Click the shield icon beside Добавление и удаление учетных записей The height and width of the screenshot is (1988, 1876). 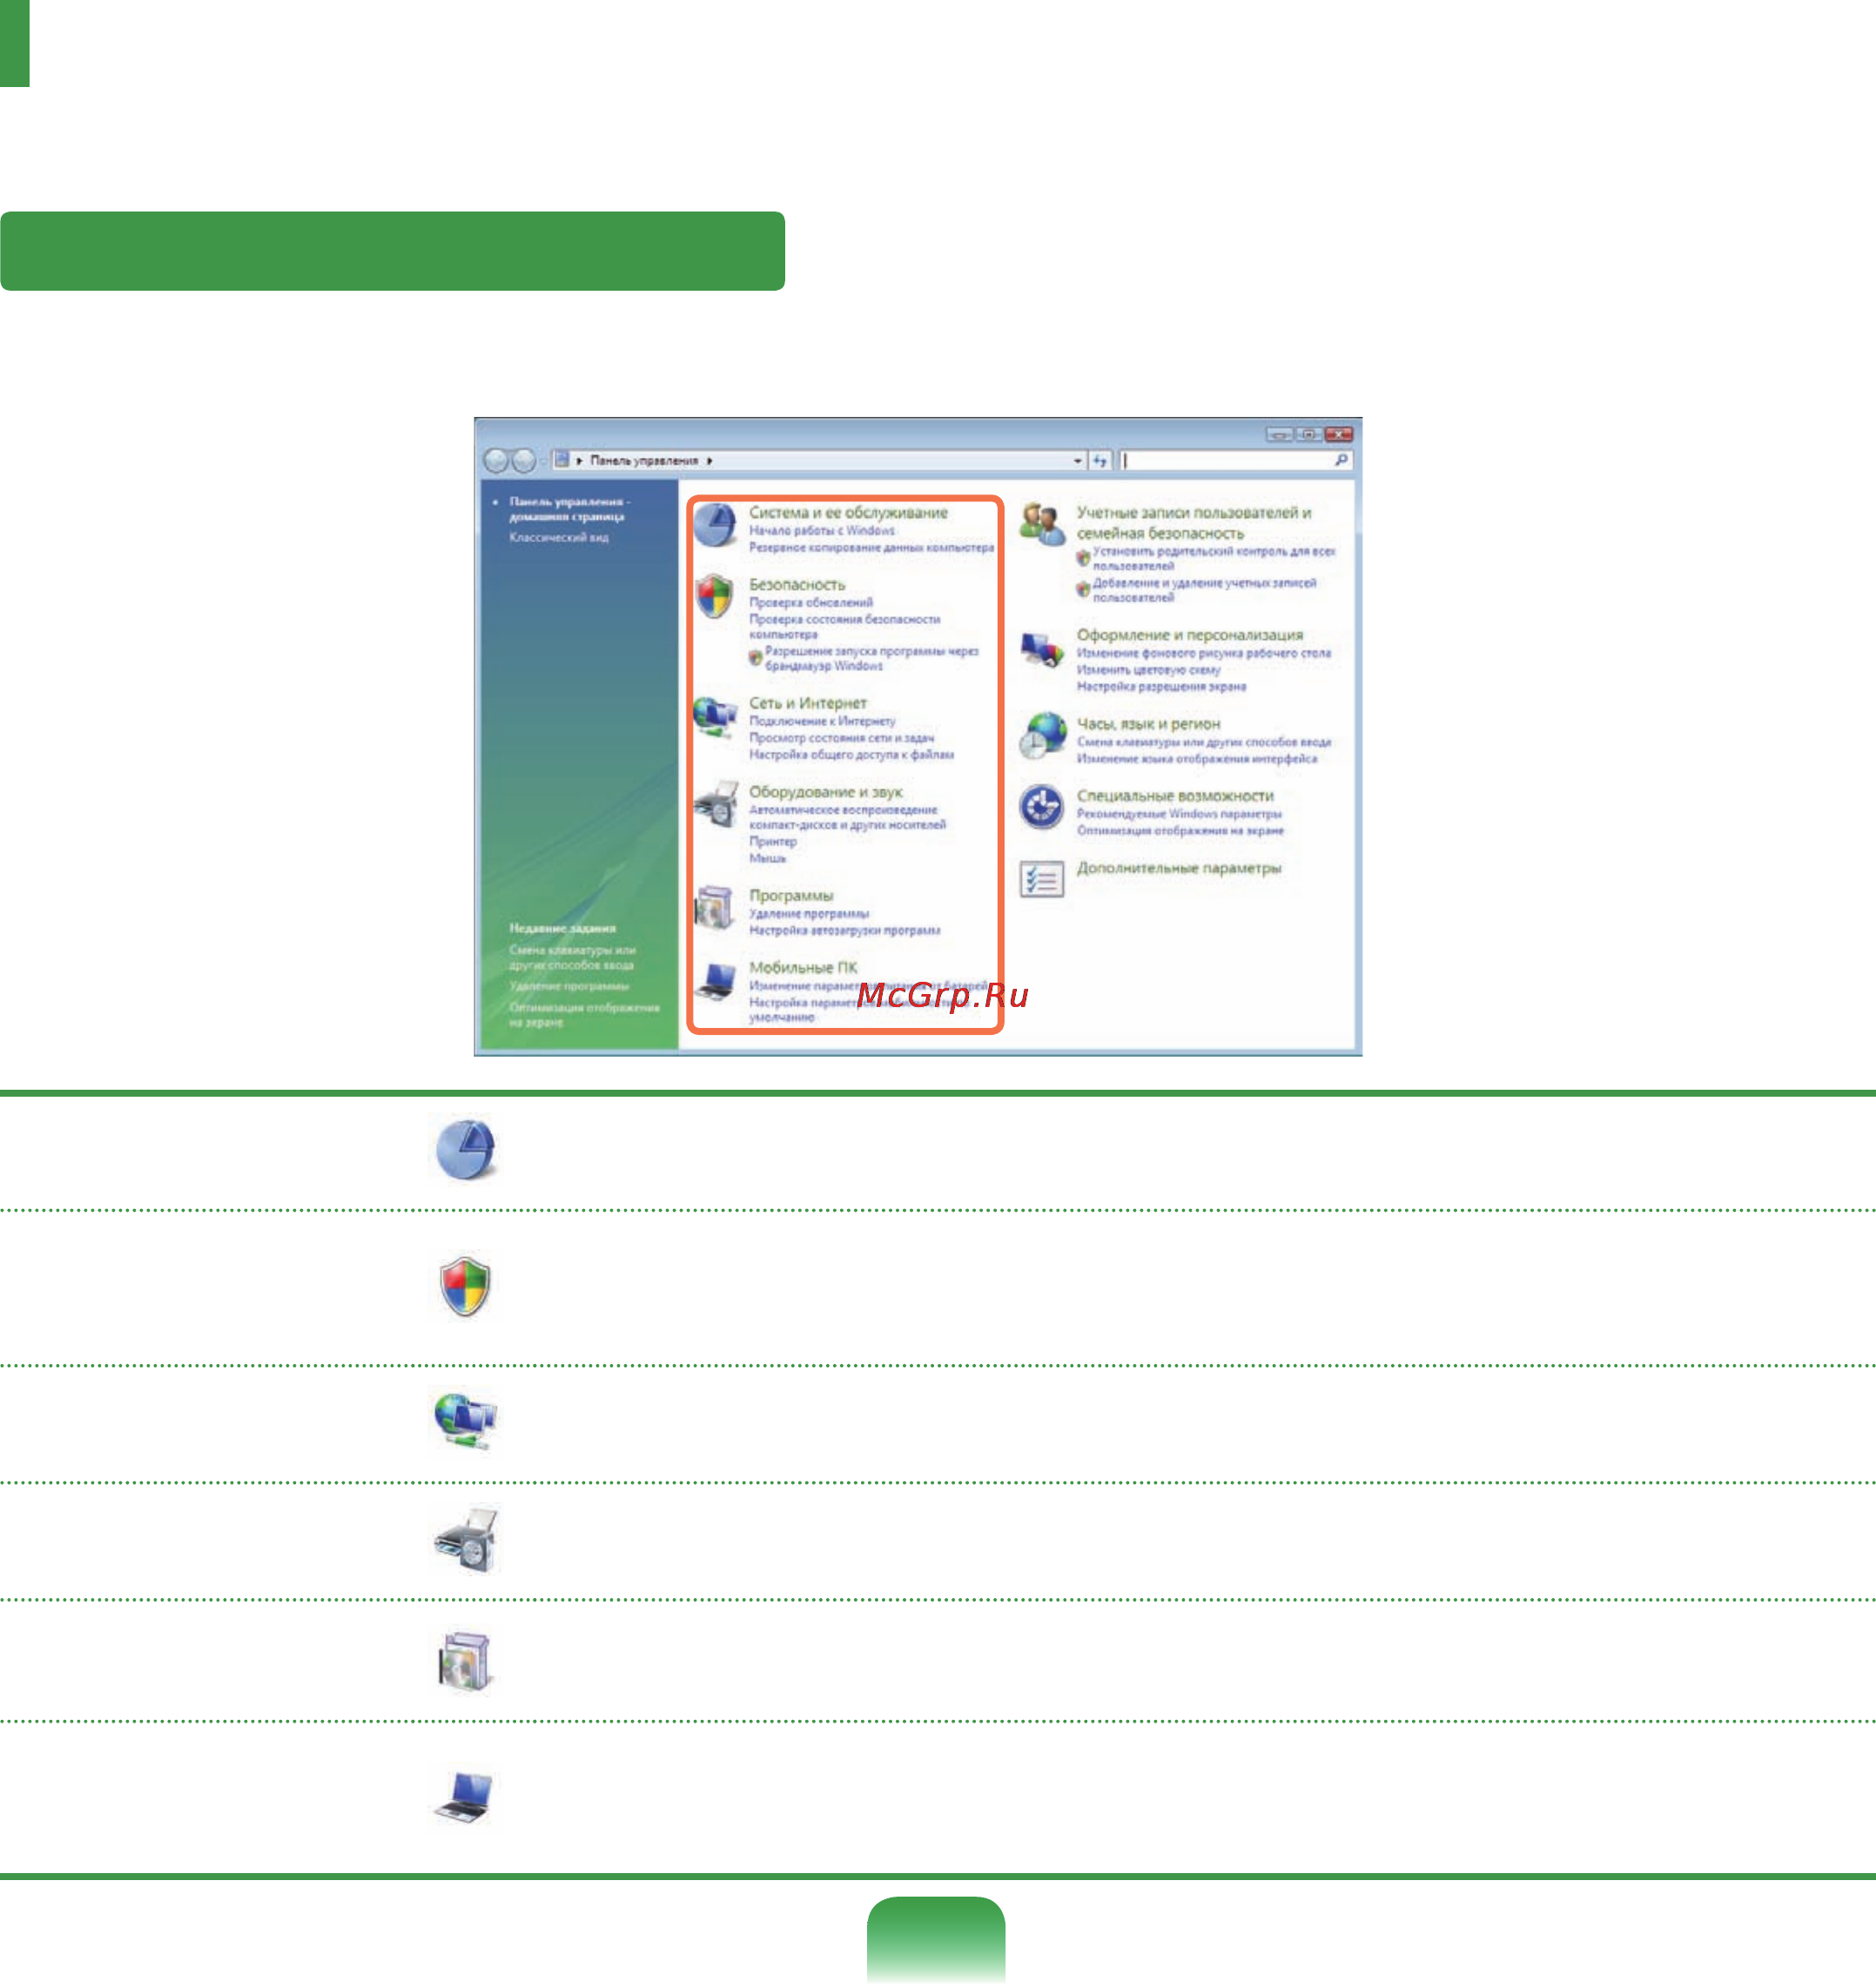pyautogui.click(x=1083, y=589)
